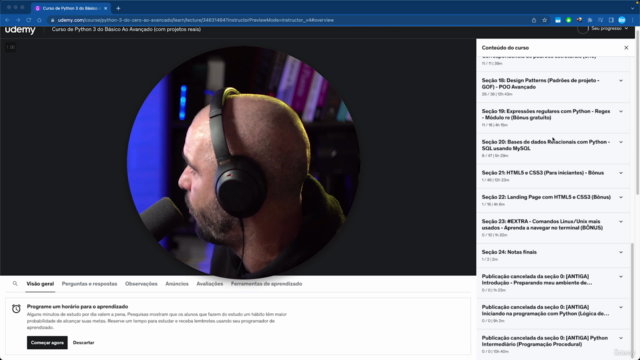Bookmark page with the star icon
This screenshot has height=360, width=640.
(544, 20)
